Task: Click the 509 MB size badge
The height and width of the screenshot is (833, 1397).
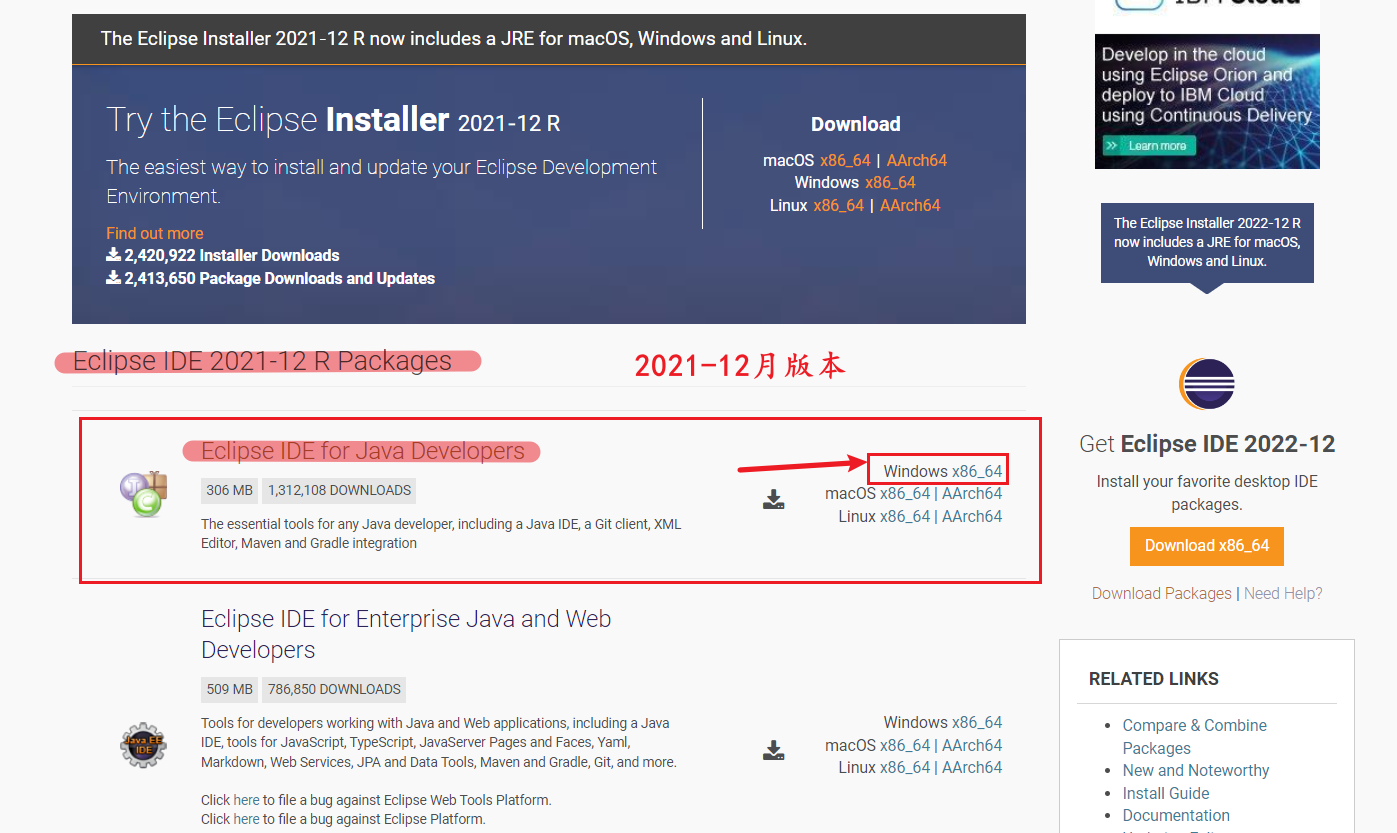Action: [x=230, y=689]
